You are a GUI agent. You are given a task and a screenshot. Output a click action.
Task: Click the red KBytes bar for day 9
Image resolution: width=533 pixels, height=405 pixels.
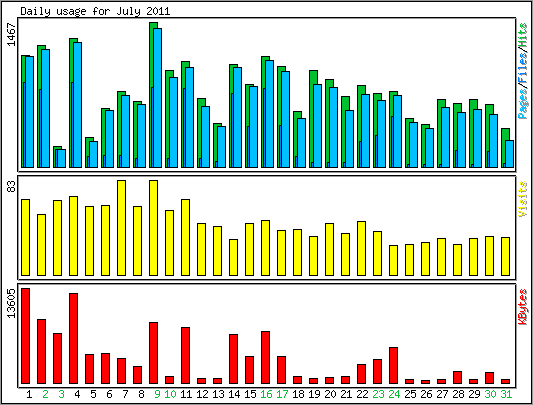click(153, 353)
